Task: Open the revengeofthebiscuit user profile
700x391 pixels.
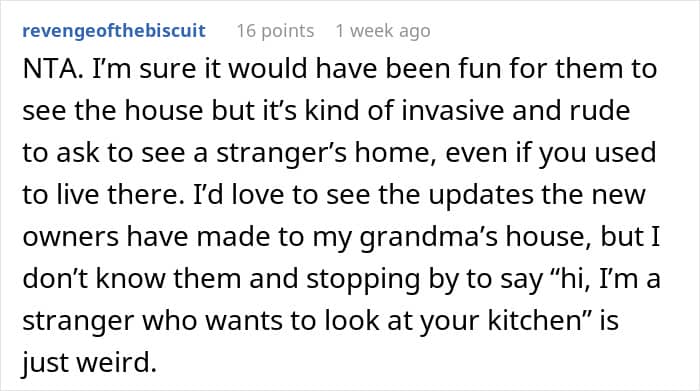Action: 114,31
